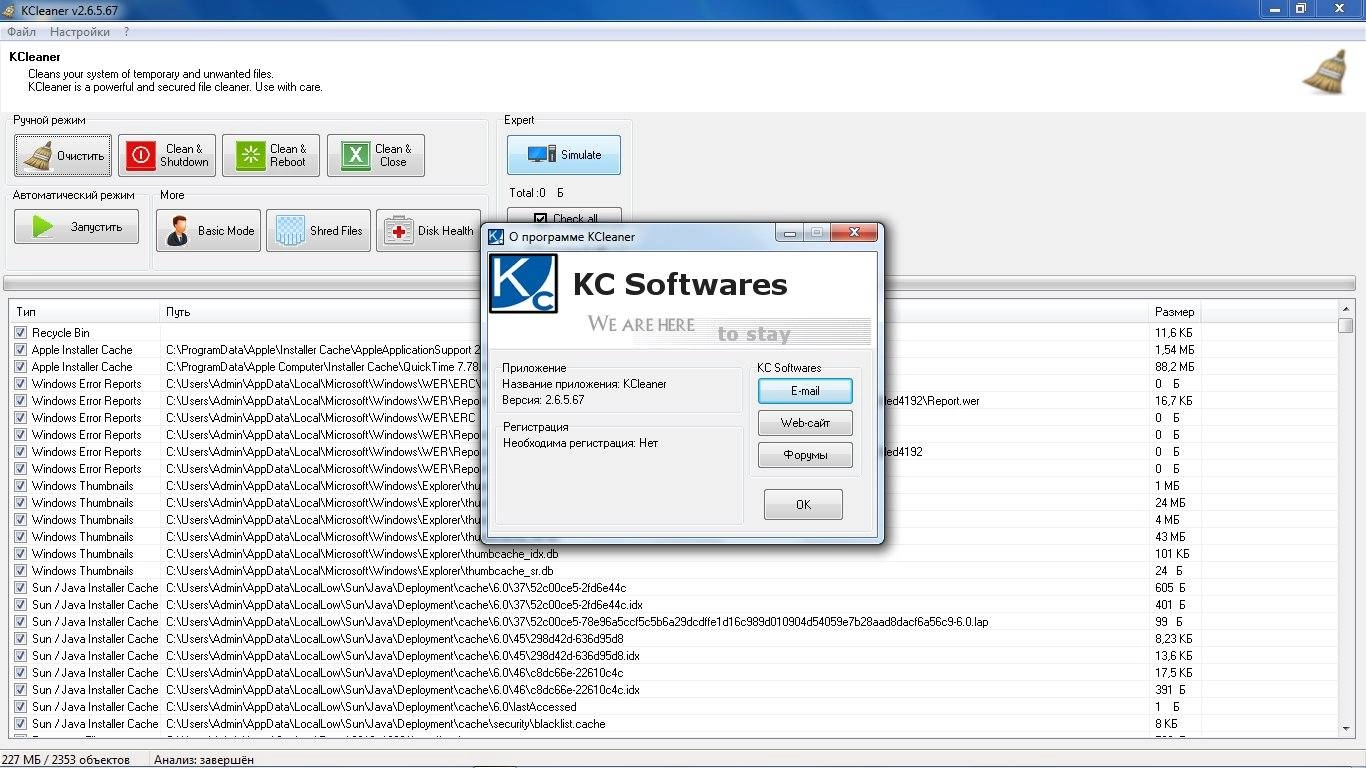The height and width of the screenshot is (768, 1366).
Task: Click the analysis progress bar
Action: 680,283
